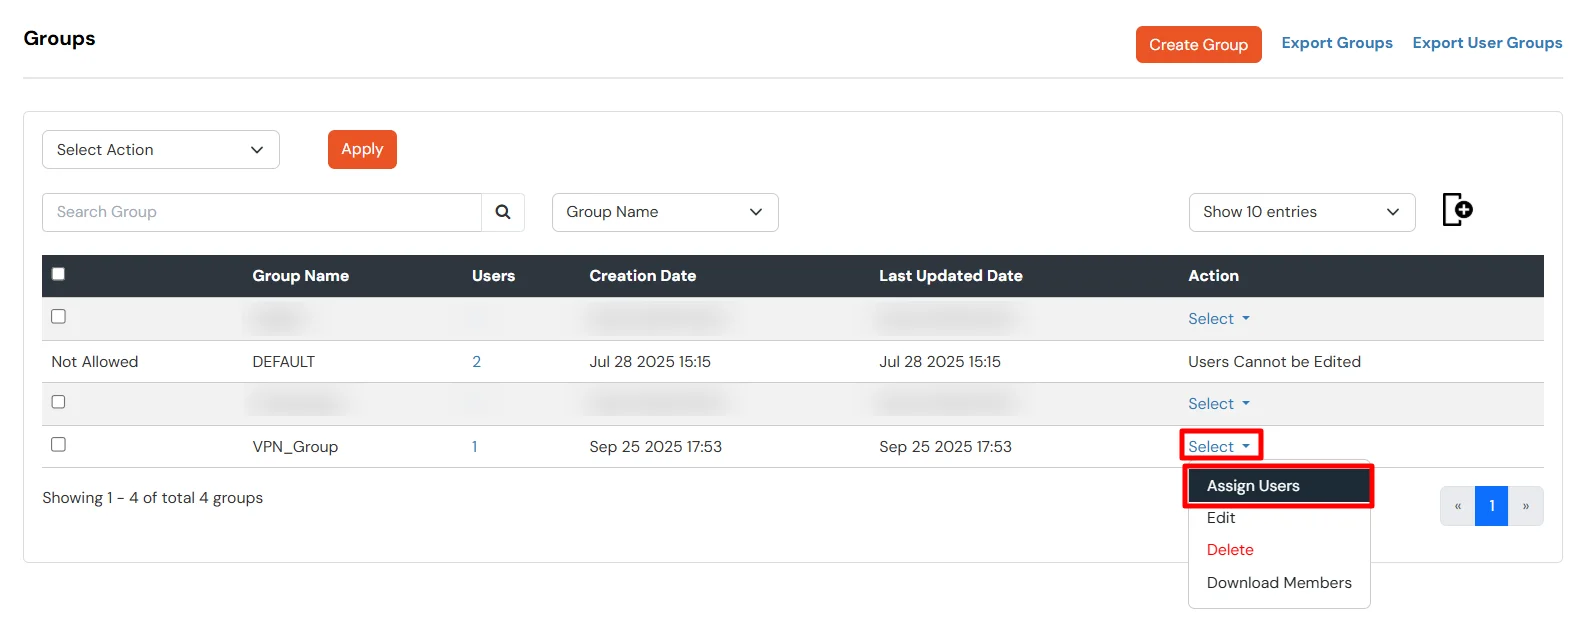Open the Show 10 entries dropdown
The width and height of the screenshot is (1583, 624).
pyautogui.click(x=1302, y=212)
